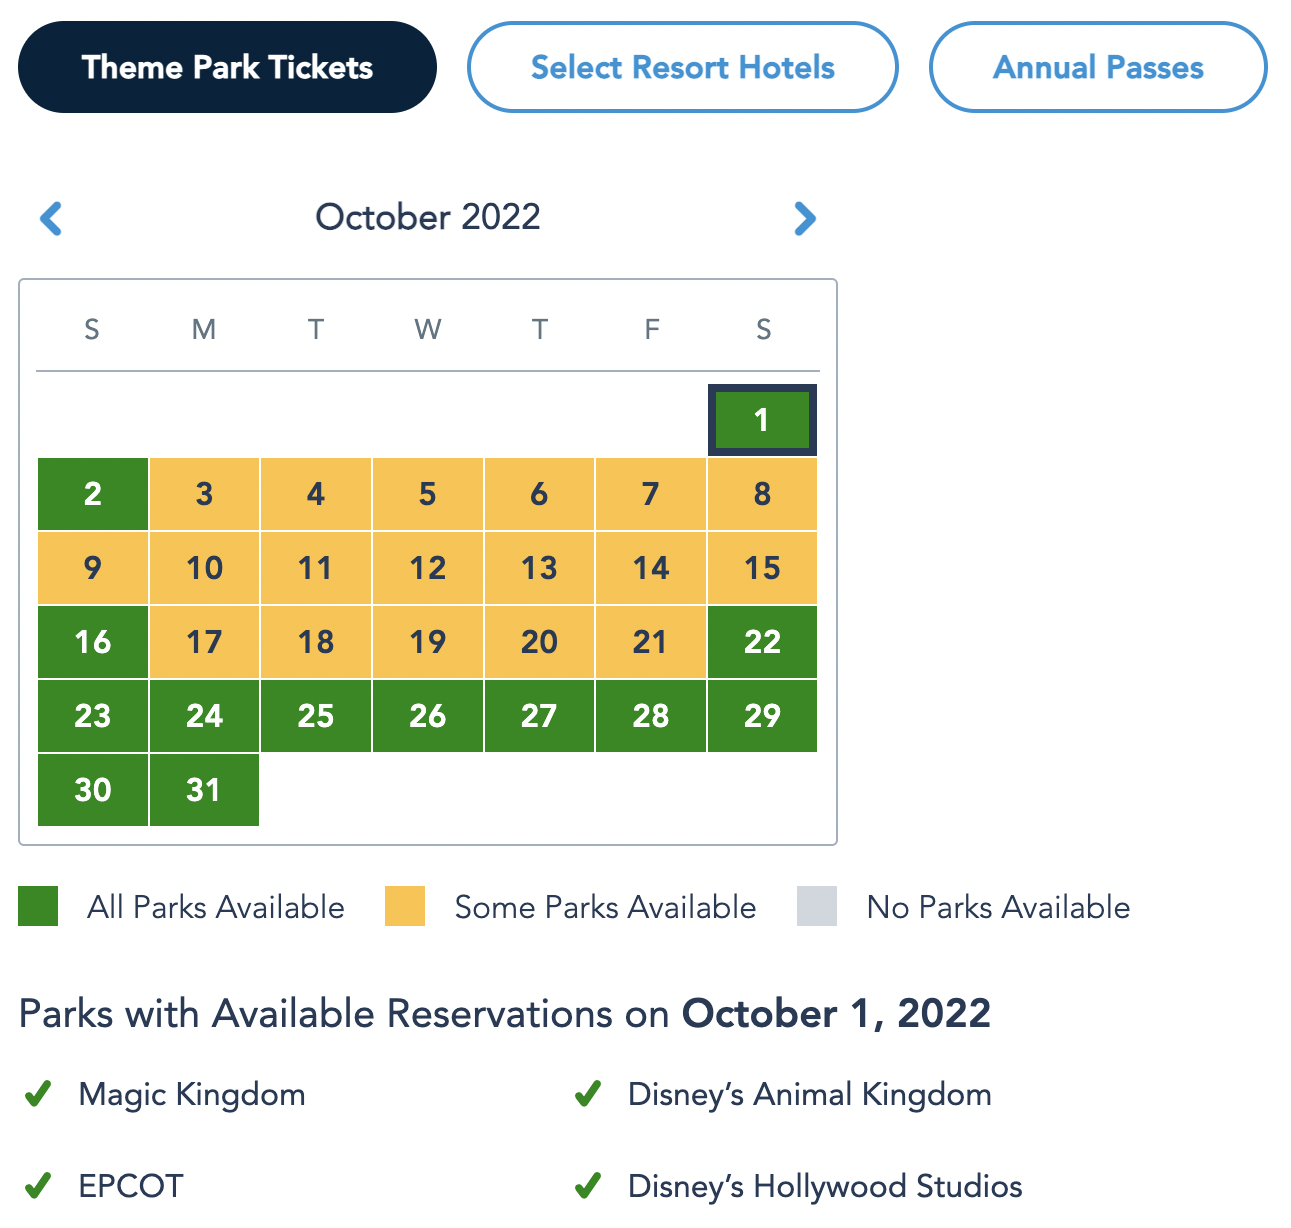Click the Disney's Animal Kingdom checkmark
Screen dimensions: 1291x1228
[588, 1094]
